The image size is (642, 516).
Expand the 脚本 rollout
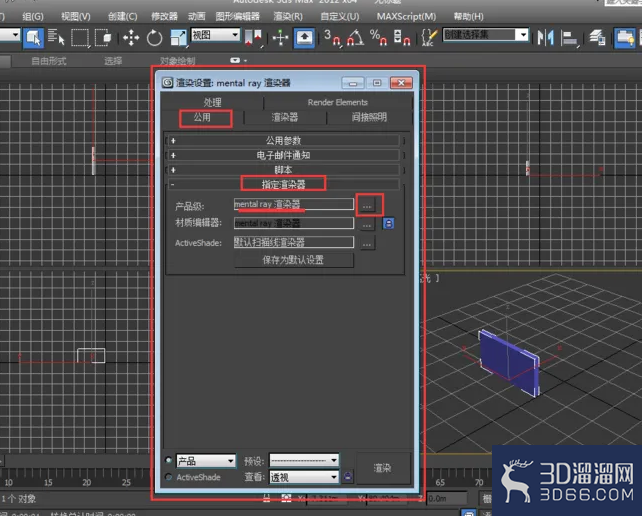point(283,170)
